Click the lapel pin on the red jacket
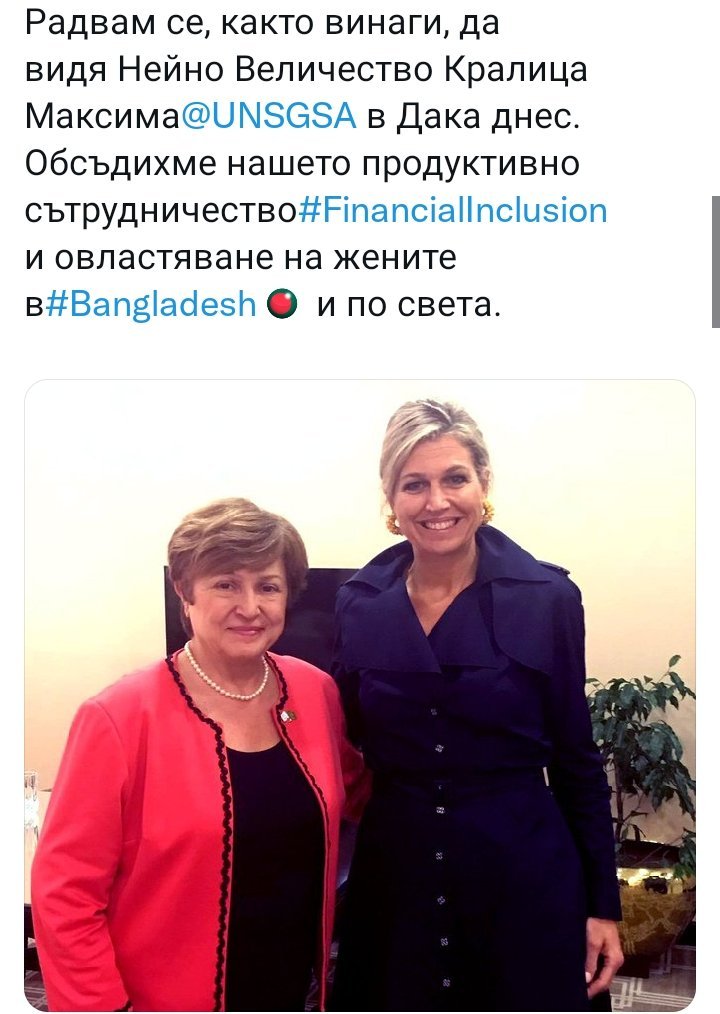The image size is (720, 1014). (x=287, y=715)
